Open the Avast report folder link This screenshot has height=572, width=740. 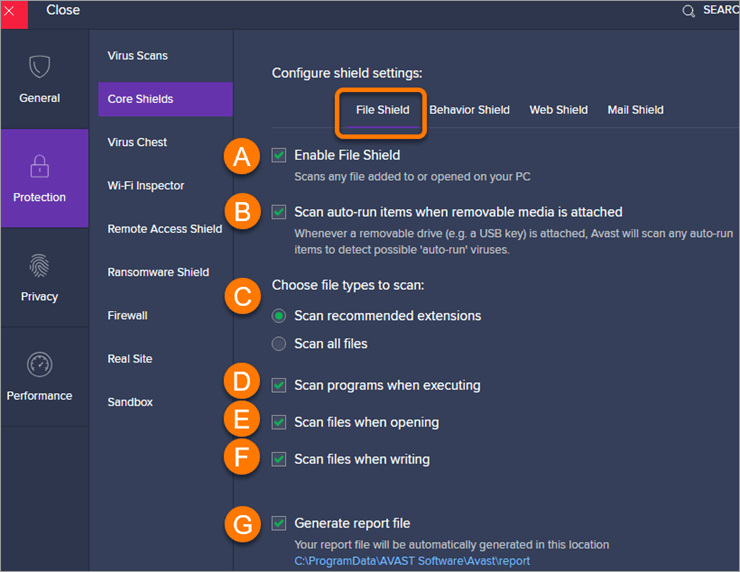point(412,561)
